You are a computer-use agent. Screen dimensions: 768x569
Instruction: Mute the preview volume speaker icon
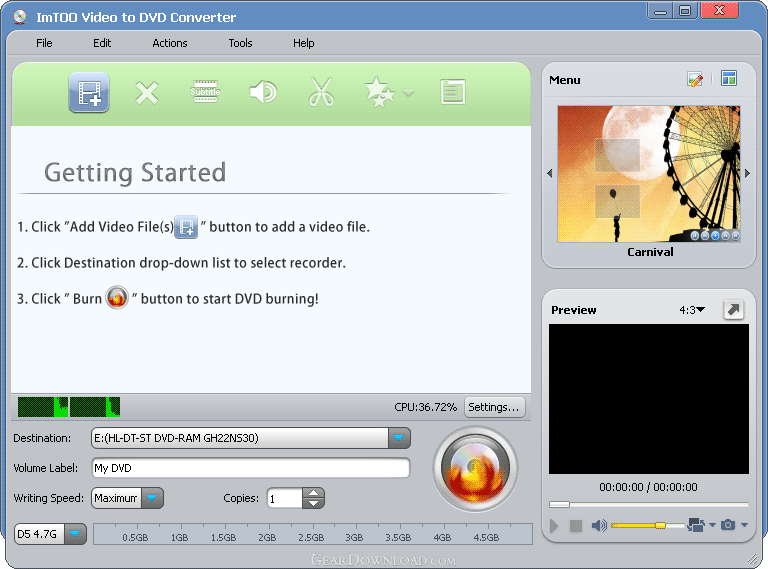tap(599, 526)
